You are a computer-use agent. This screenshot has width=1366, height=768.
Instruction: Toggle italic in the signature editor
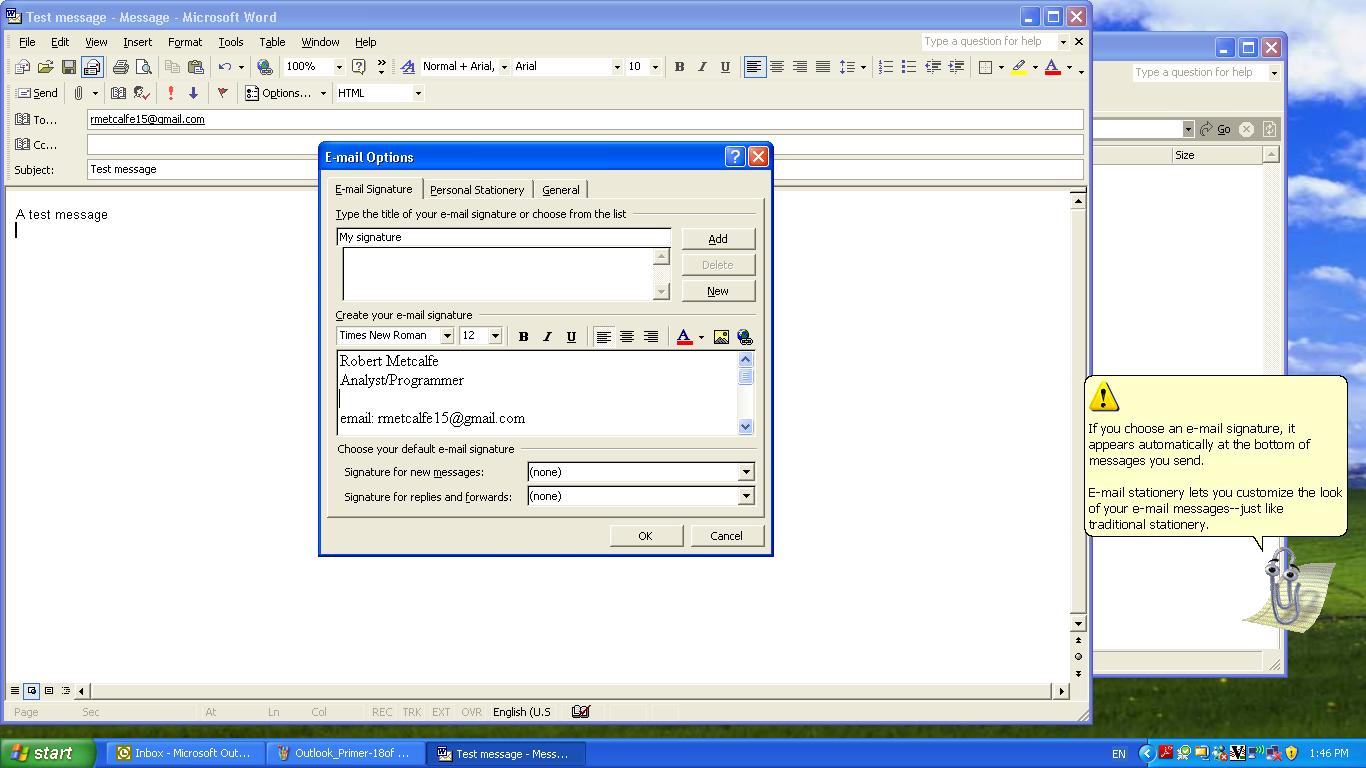click(547, 337)
